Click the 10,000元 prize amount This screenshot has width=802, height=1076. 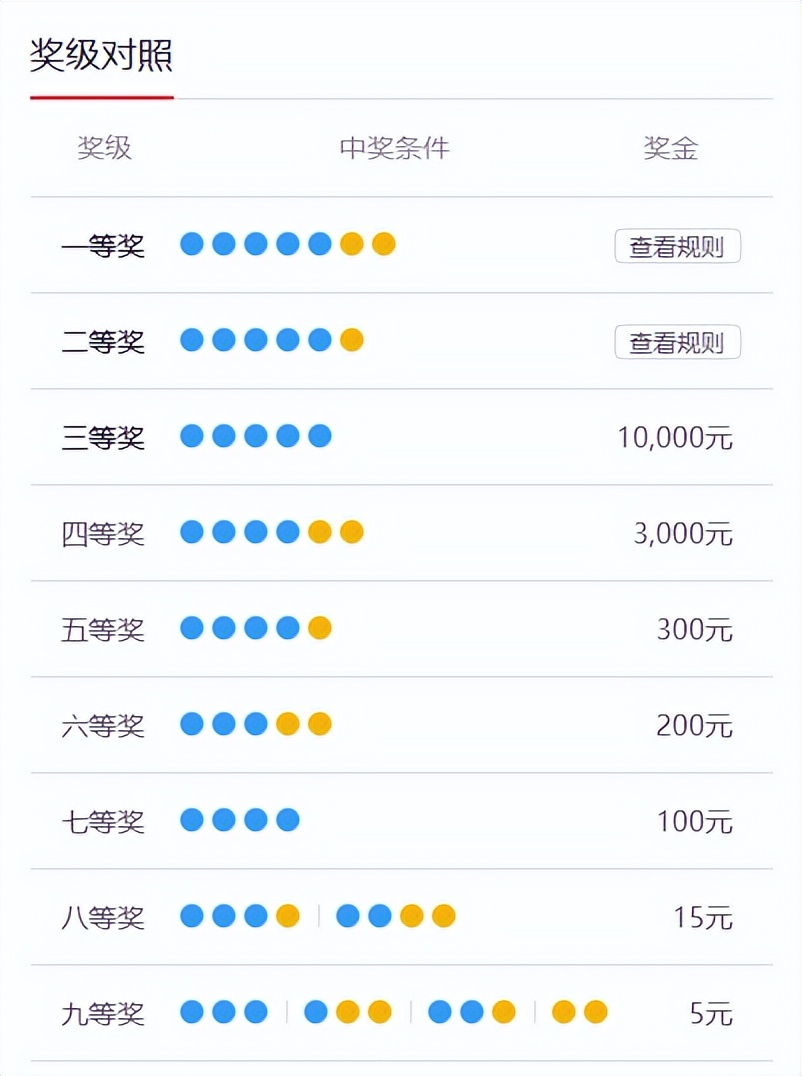[x=675, y=438]
